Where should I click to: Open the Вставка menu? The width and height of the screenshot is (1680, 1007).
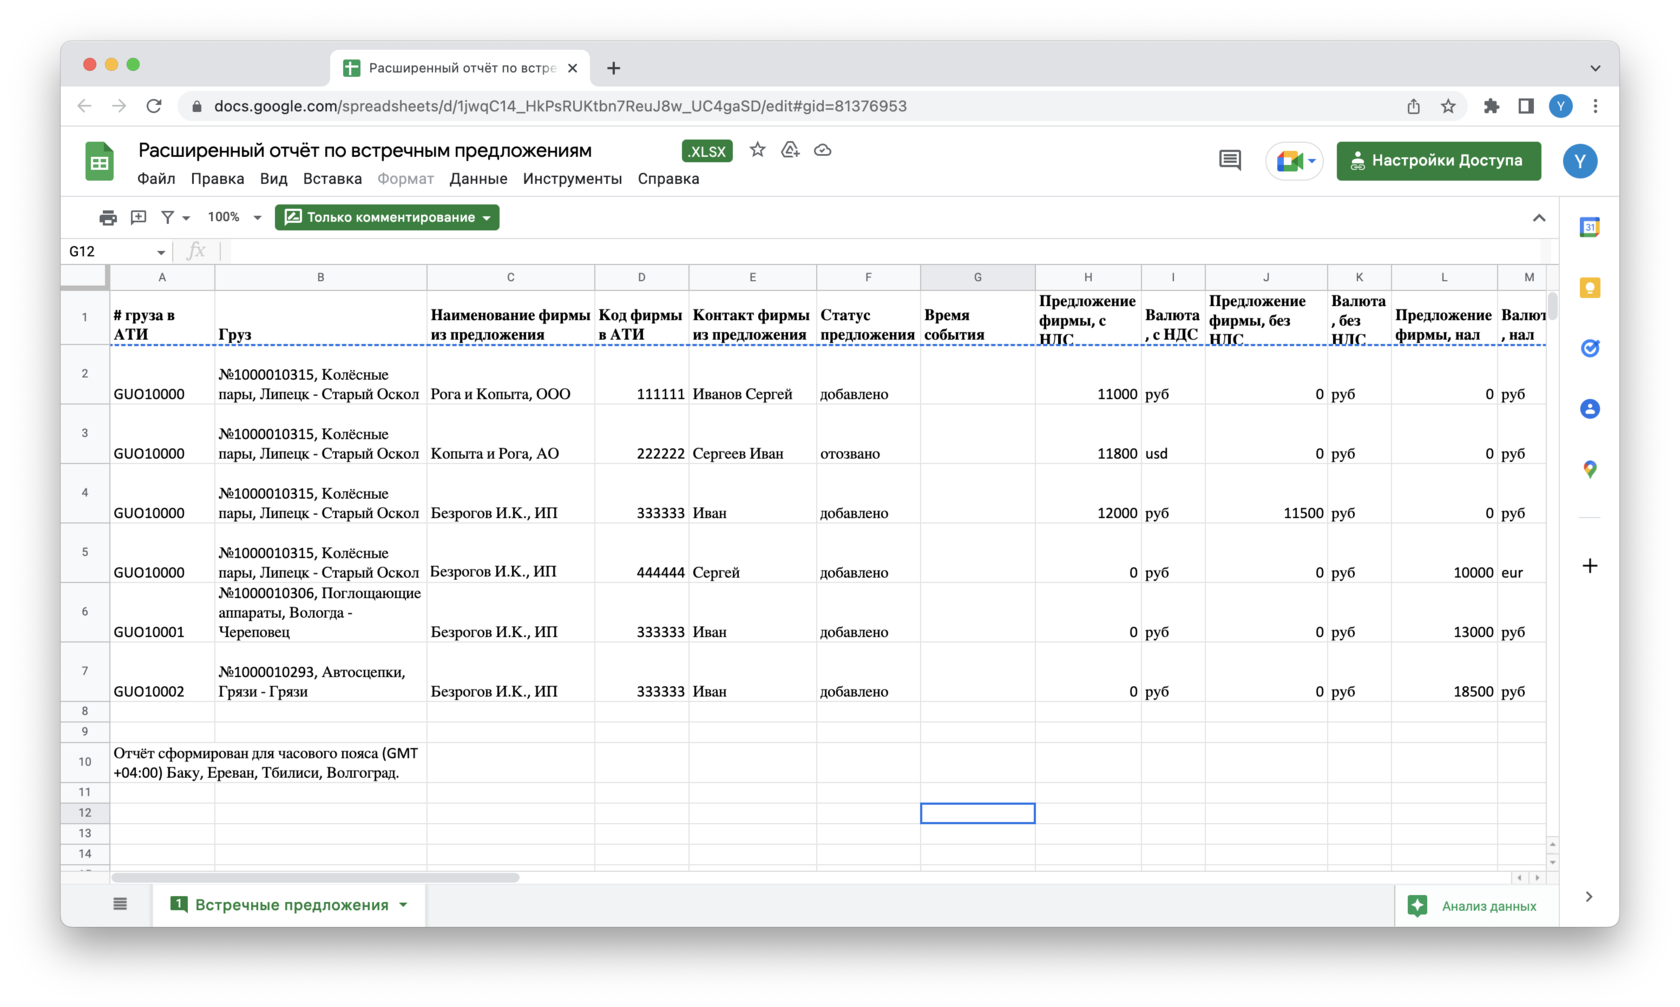pyautogui.click(x=332, y=179)
